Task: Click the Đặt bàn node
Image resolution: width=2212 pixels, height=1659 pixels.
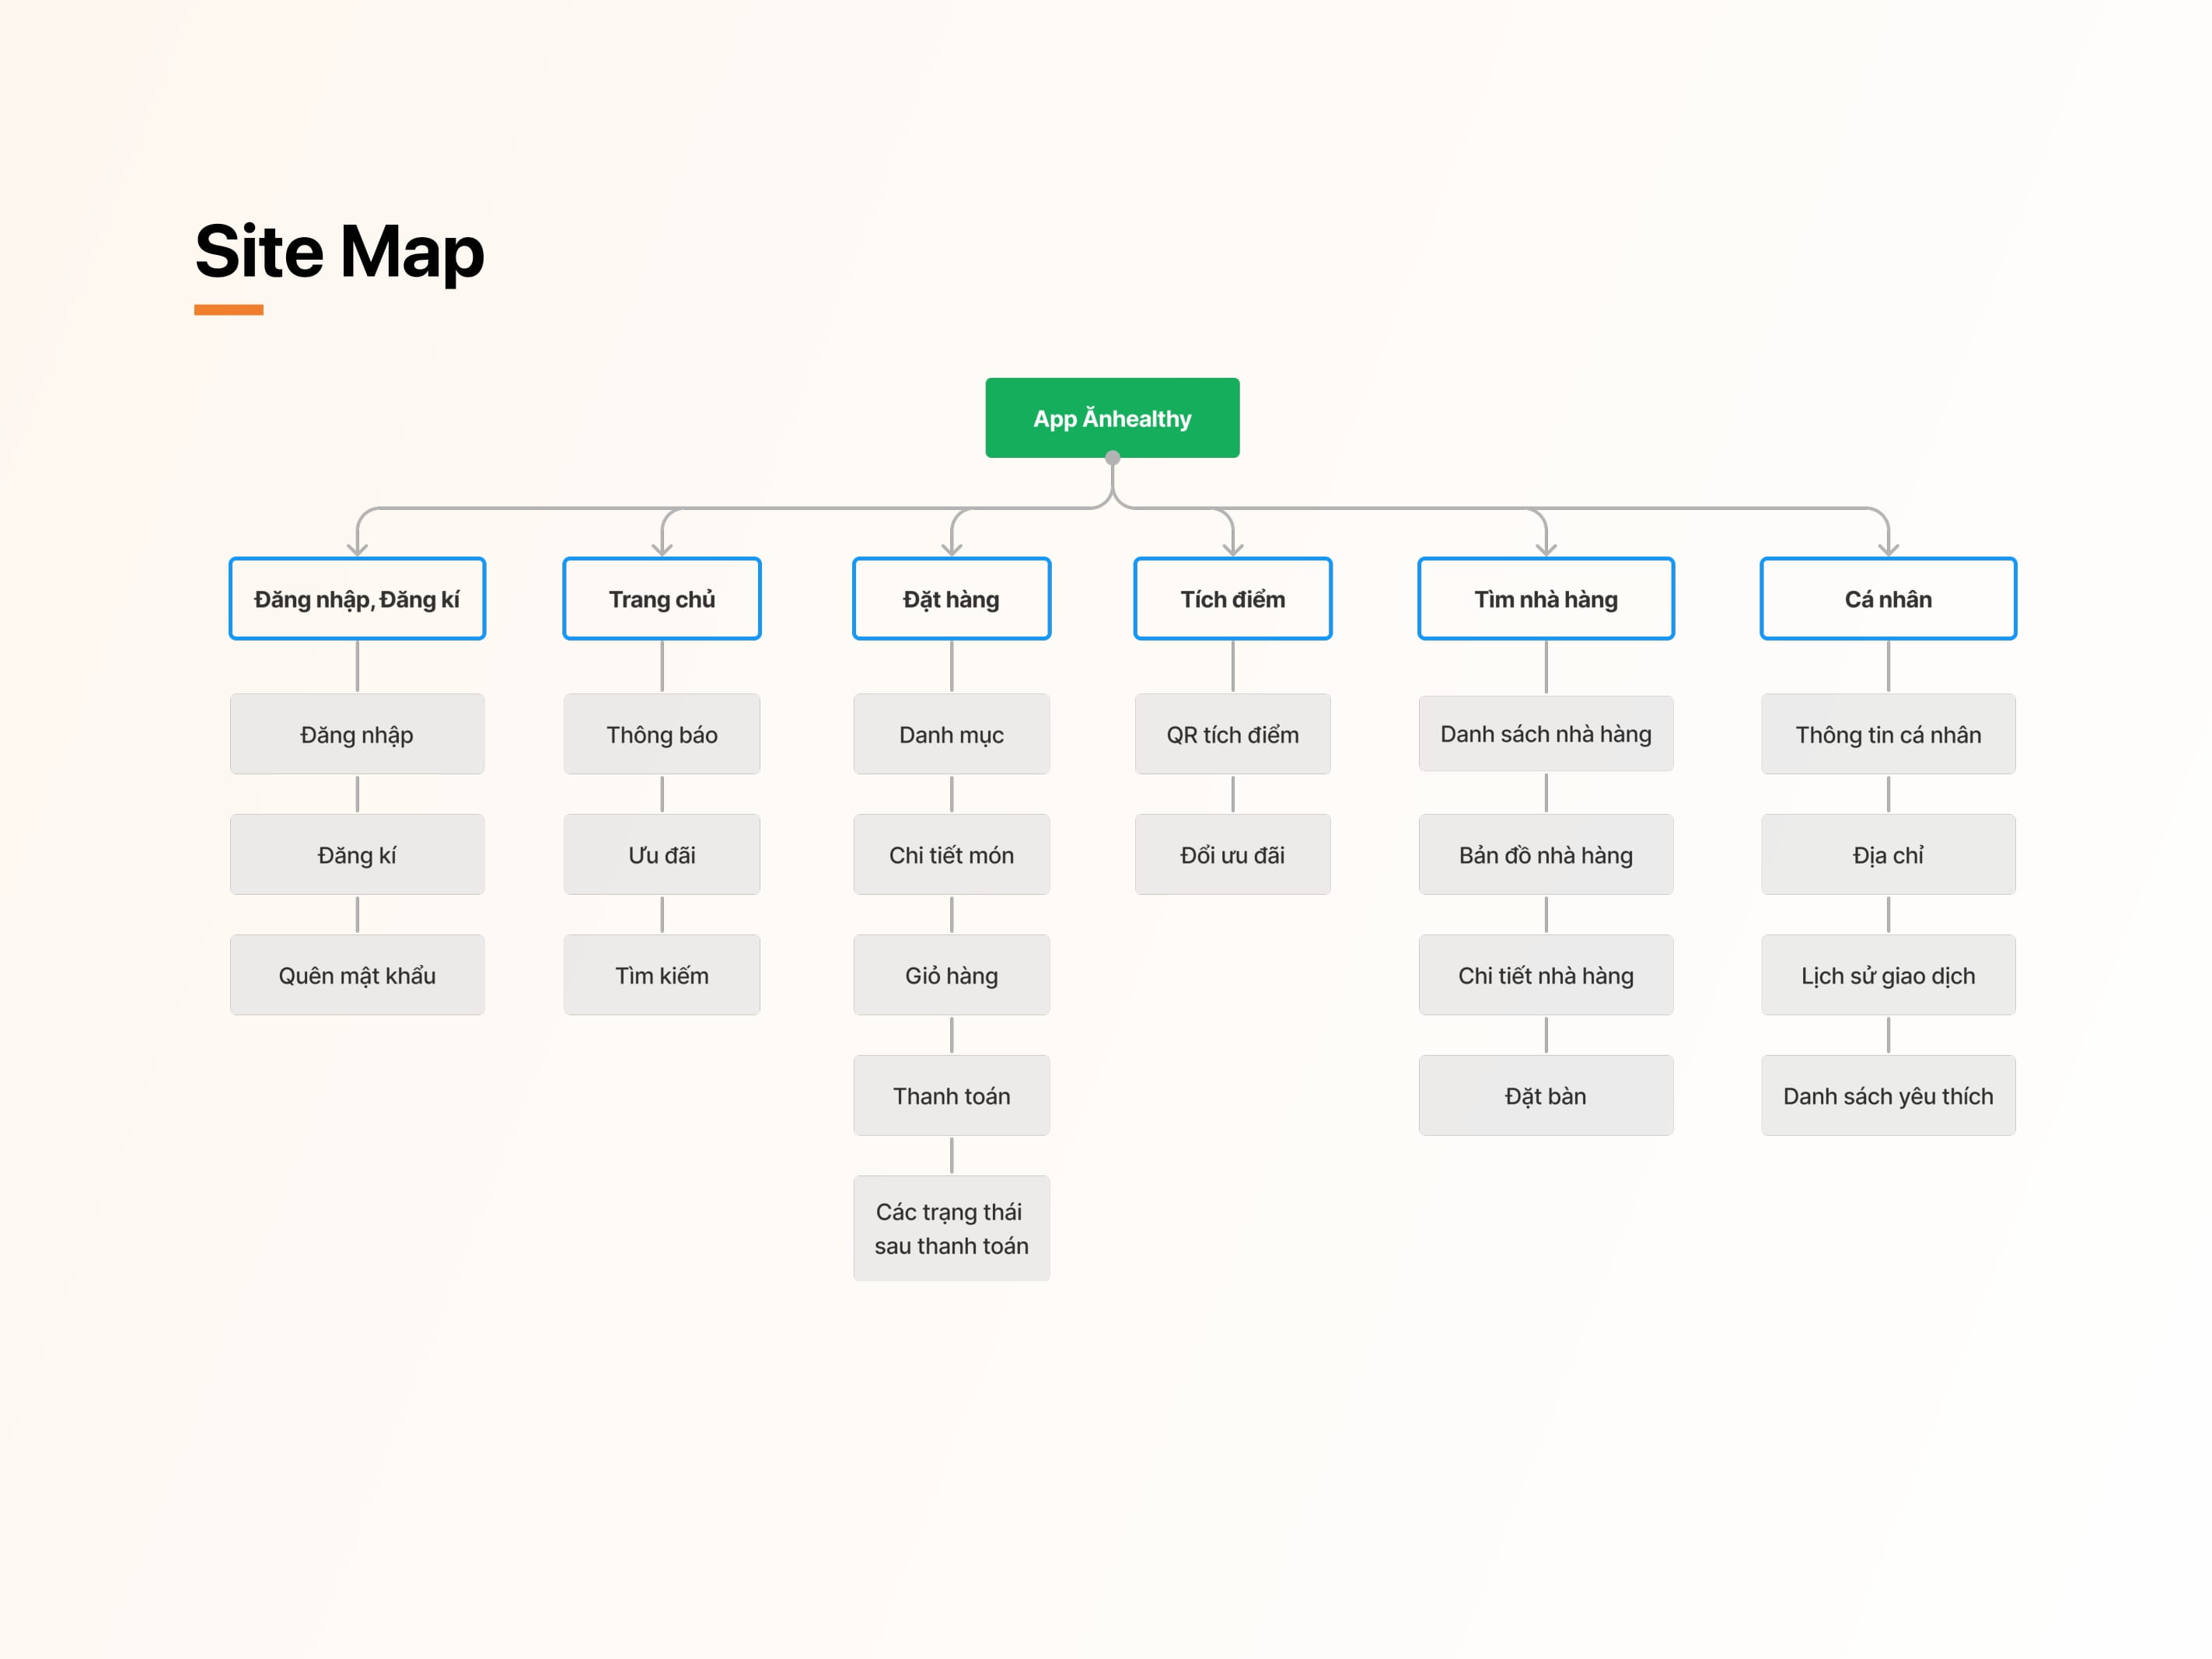Action: (x=1546, y=1095)
